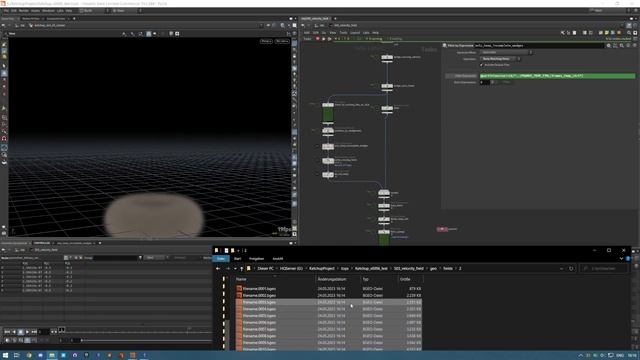
Task: Open Chrome from the taskbar
Action: (29, 356)
